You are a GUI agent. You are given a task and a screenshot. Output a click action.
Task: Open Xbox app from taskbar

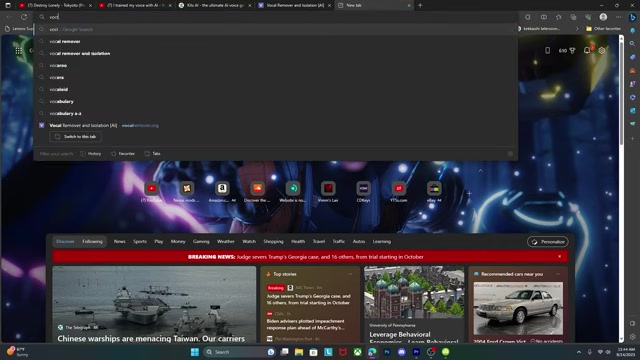(358, 352)
